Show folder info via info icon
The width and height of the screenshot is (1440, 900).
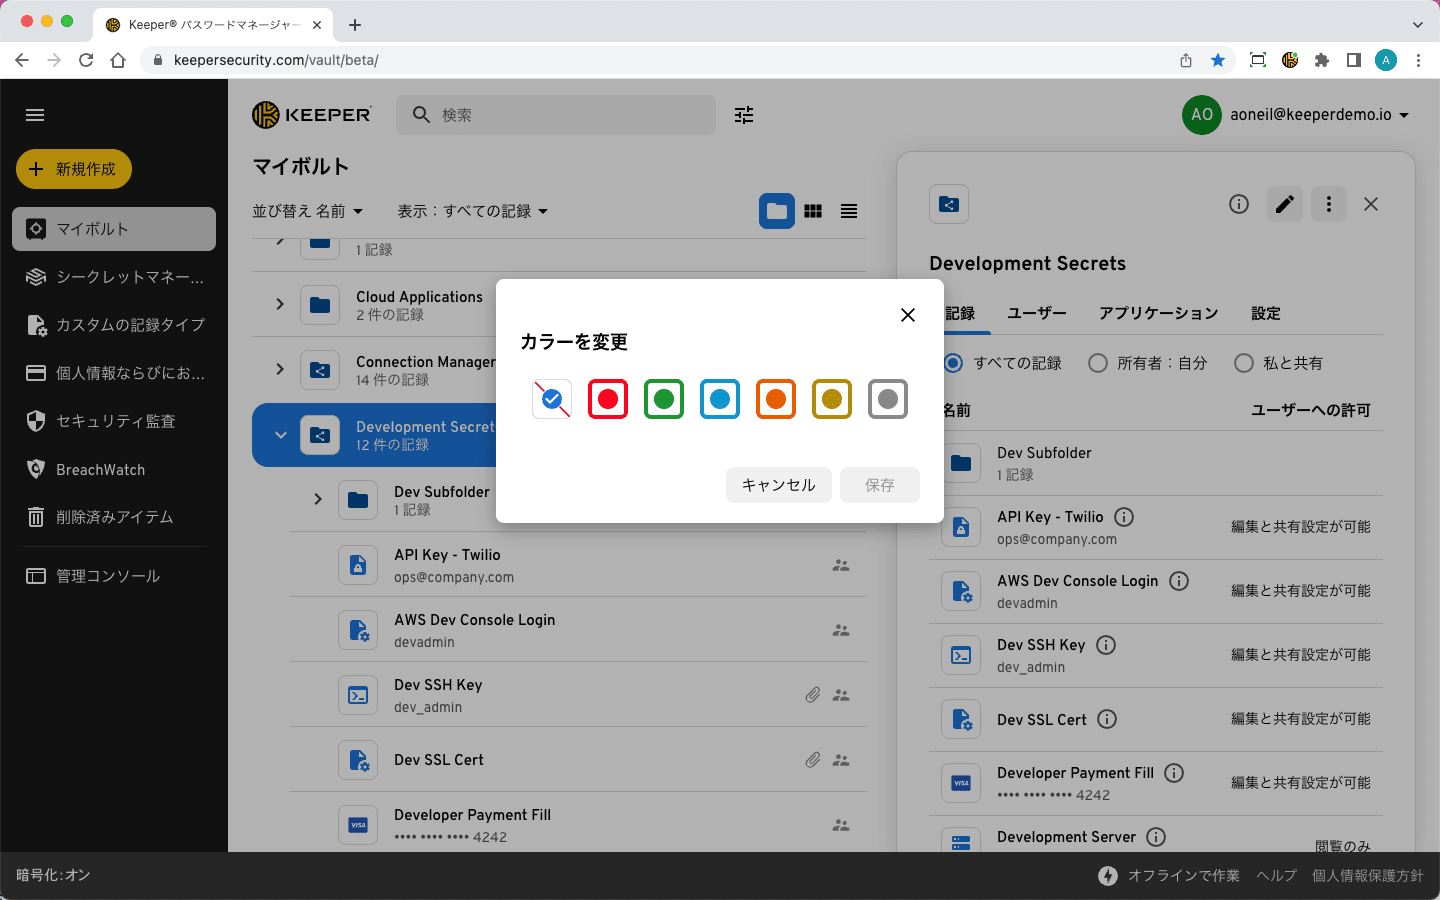point(1239,204)
